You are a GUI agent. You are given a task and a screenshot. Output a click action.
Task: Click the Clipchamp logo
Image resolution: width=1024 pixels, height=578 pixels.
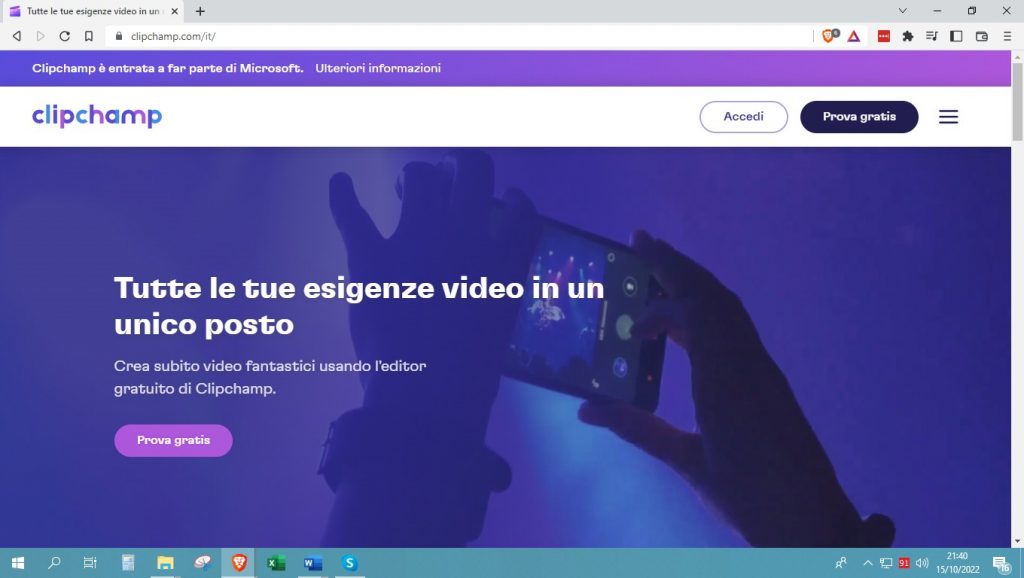(96, 116)
